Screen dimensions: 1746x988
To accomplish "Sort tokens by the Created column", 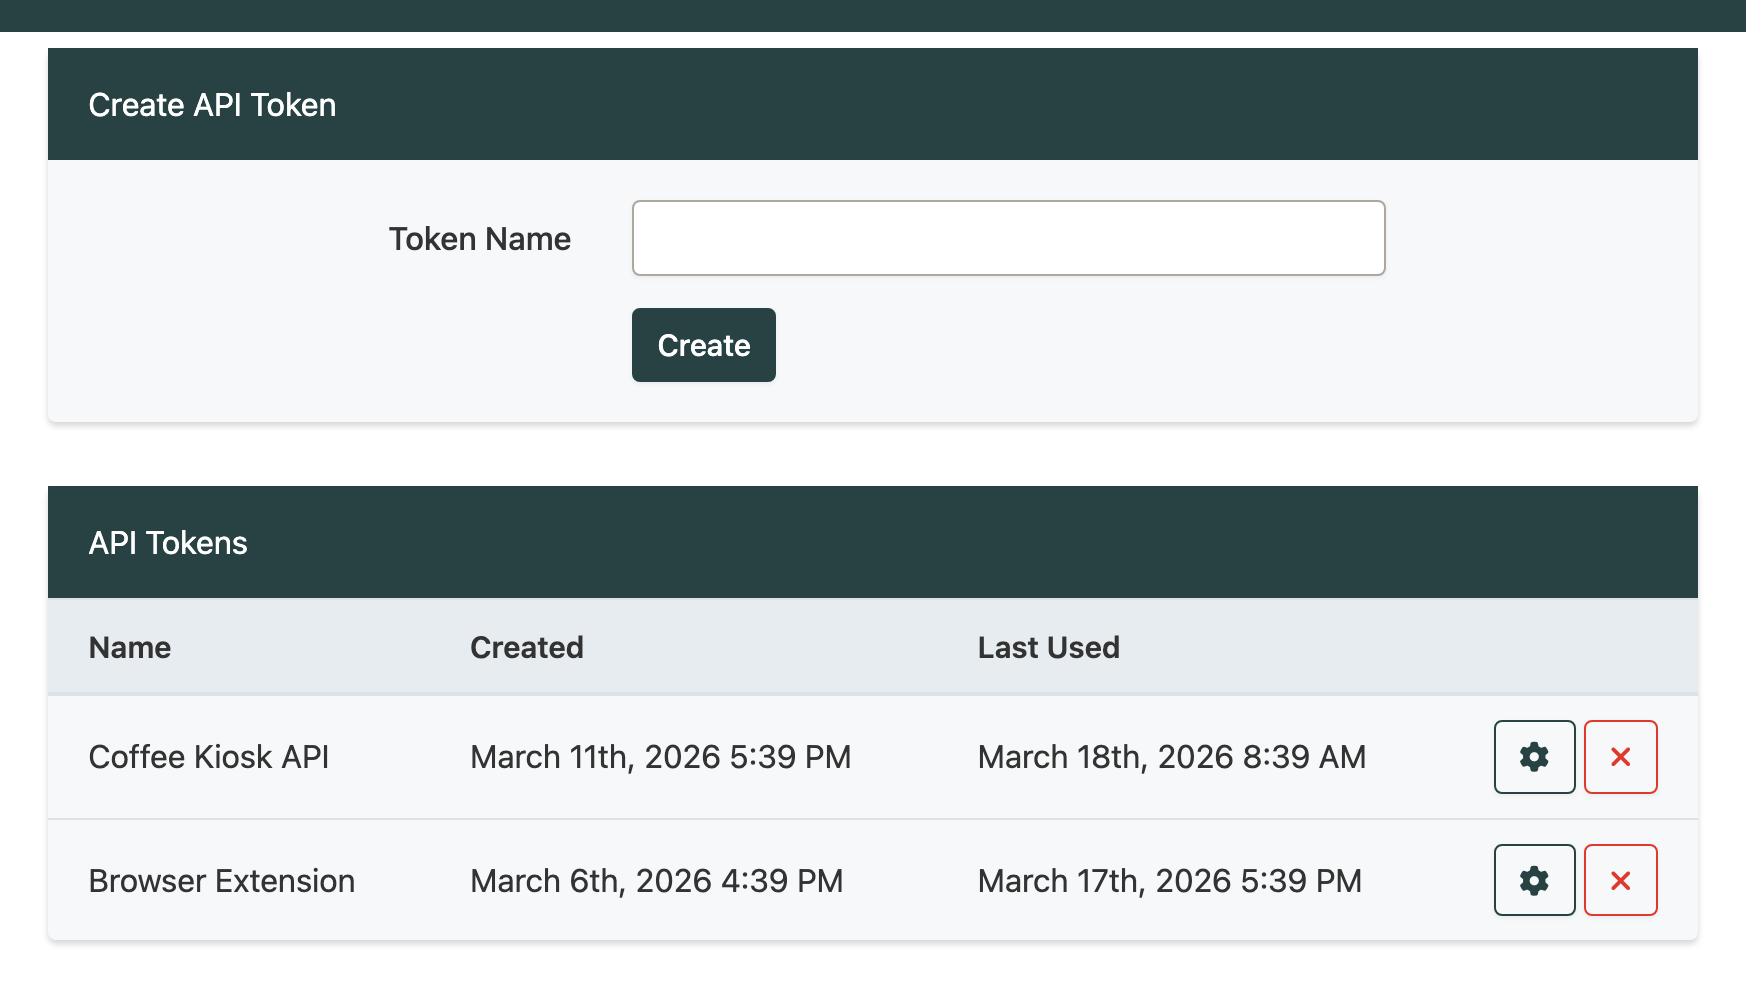I will tap(526, 647).
